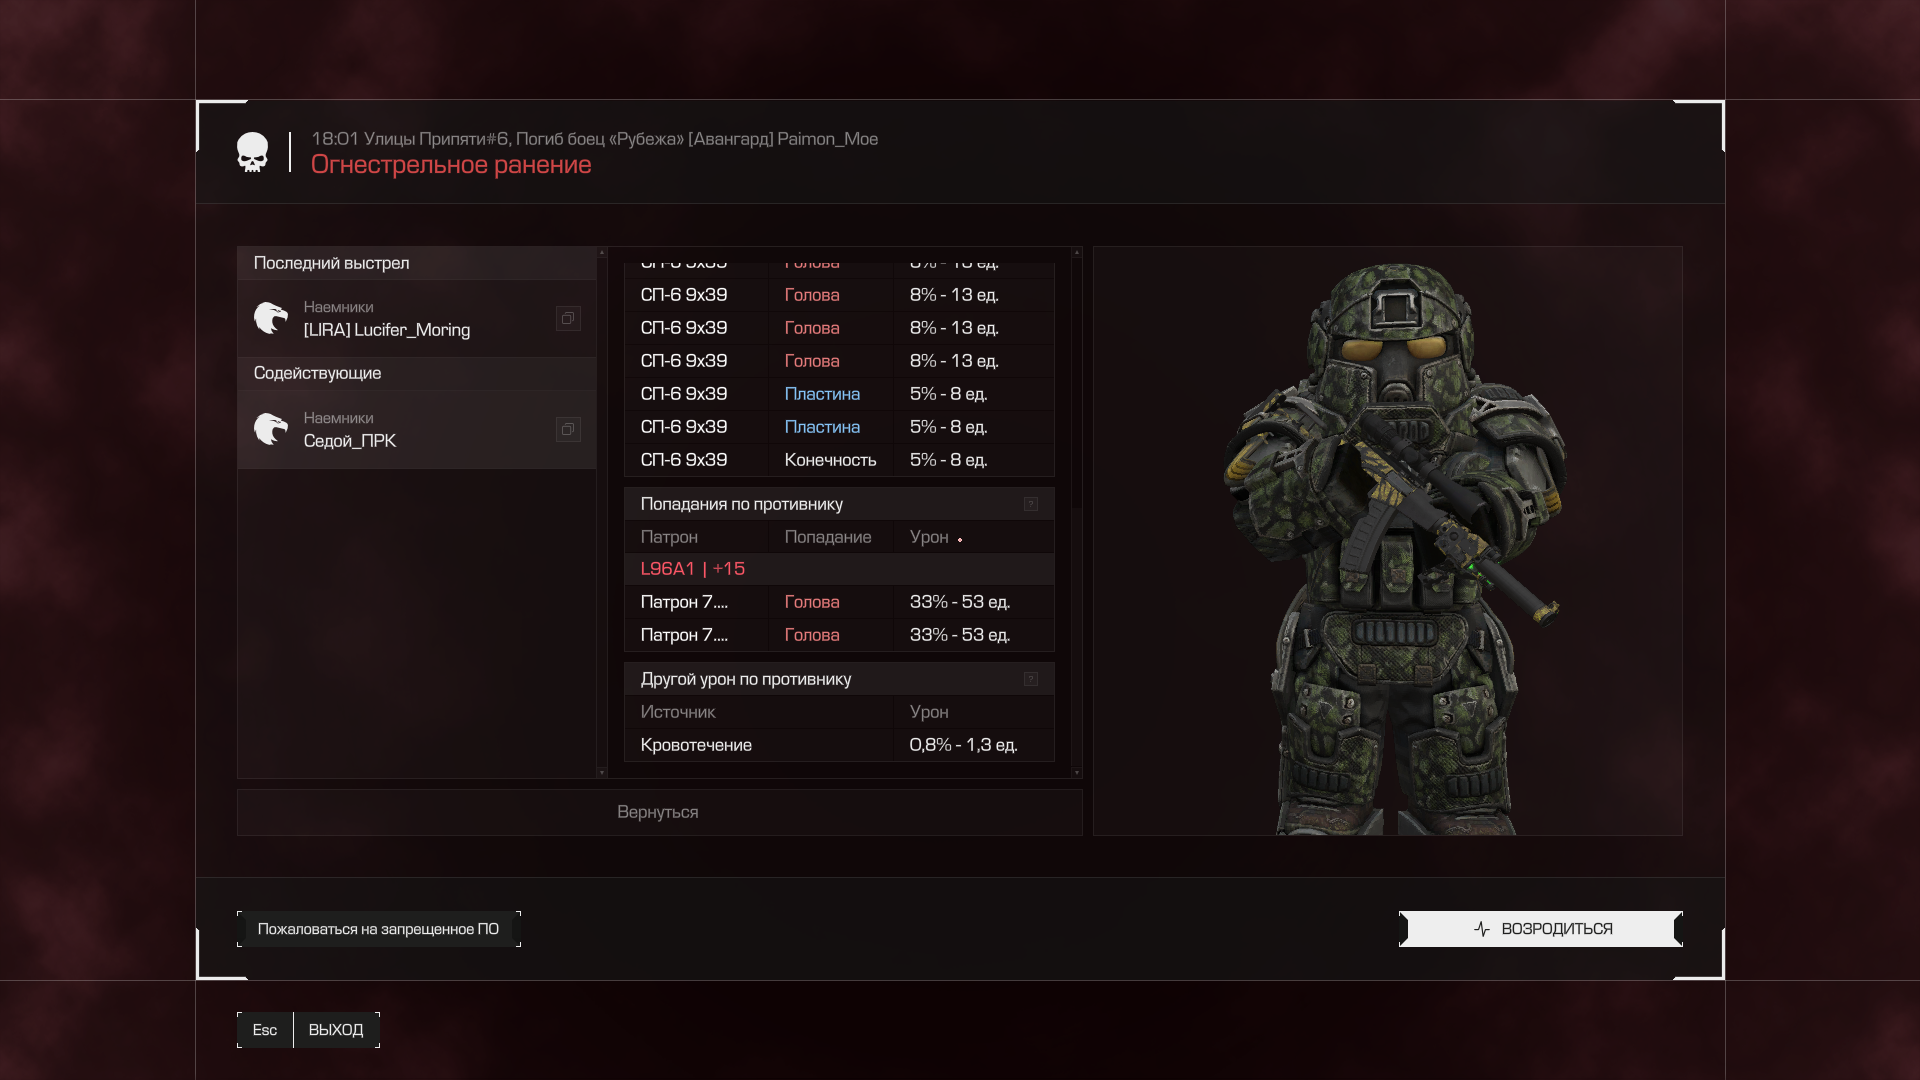Click the Последний выстрел header
The width and height of the screenshot is (1920, 1080).
coord(417,263)
